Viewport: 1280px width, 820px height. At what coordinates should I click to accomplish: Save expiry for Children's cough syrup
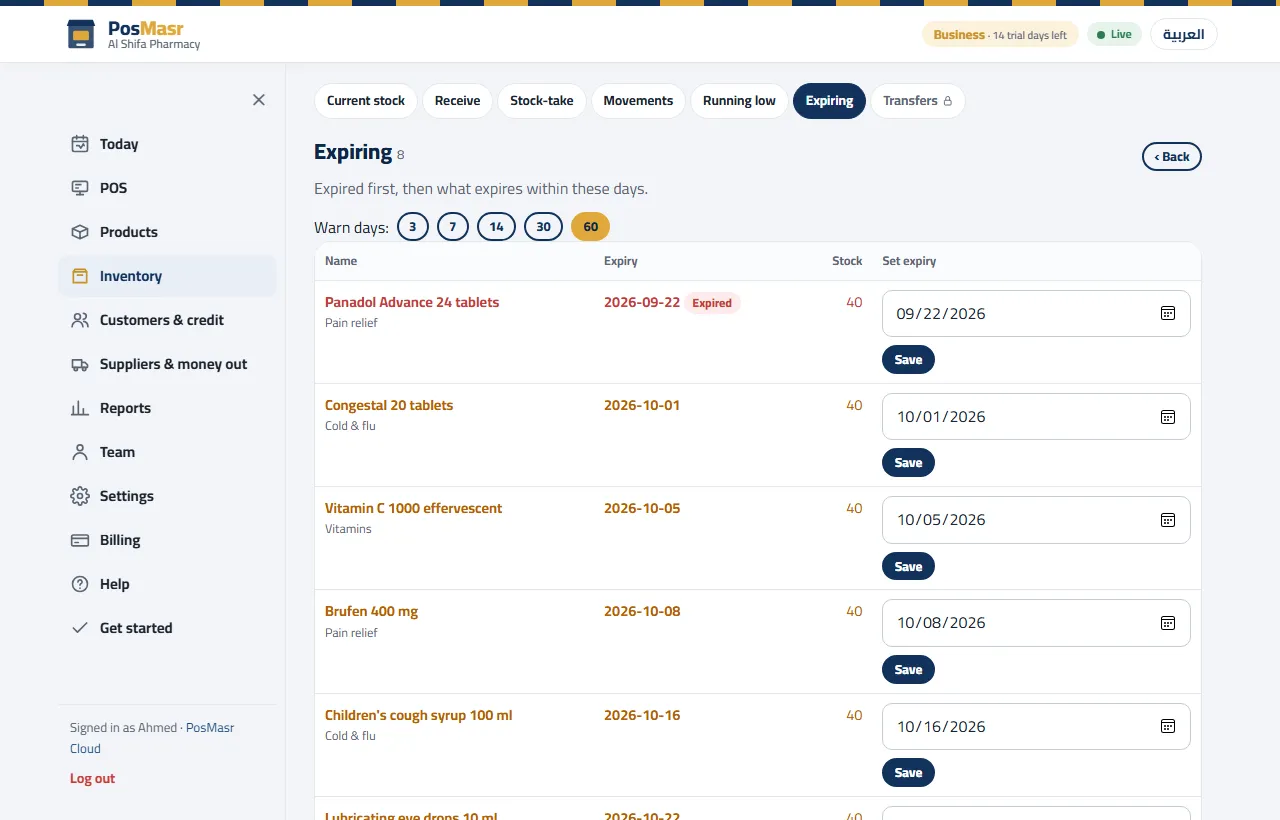[x=908, y=773]
